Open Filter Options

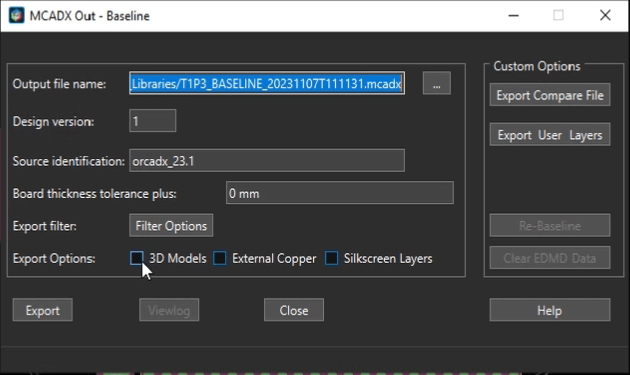point(171,225)
